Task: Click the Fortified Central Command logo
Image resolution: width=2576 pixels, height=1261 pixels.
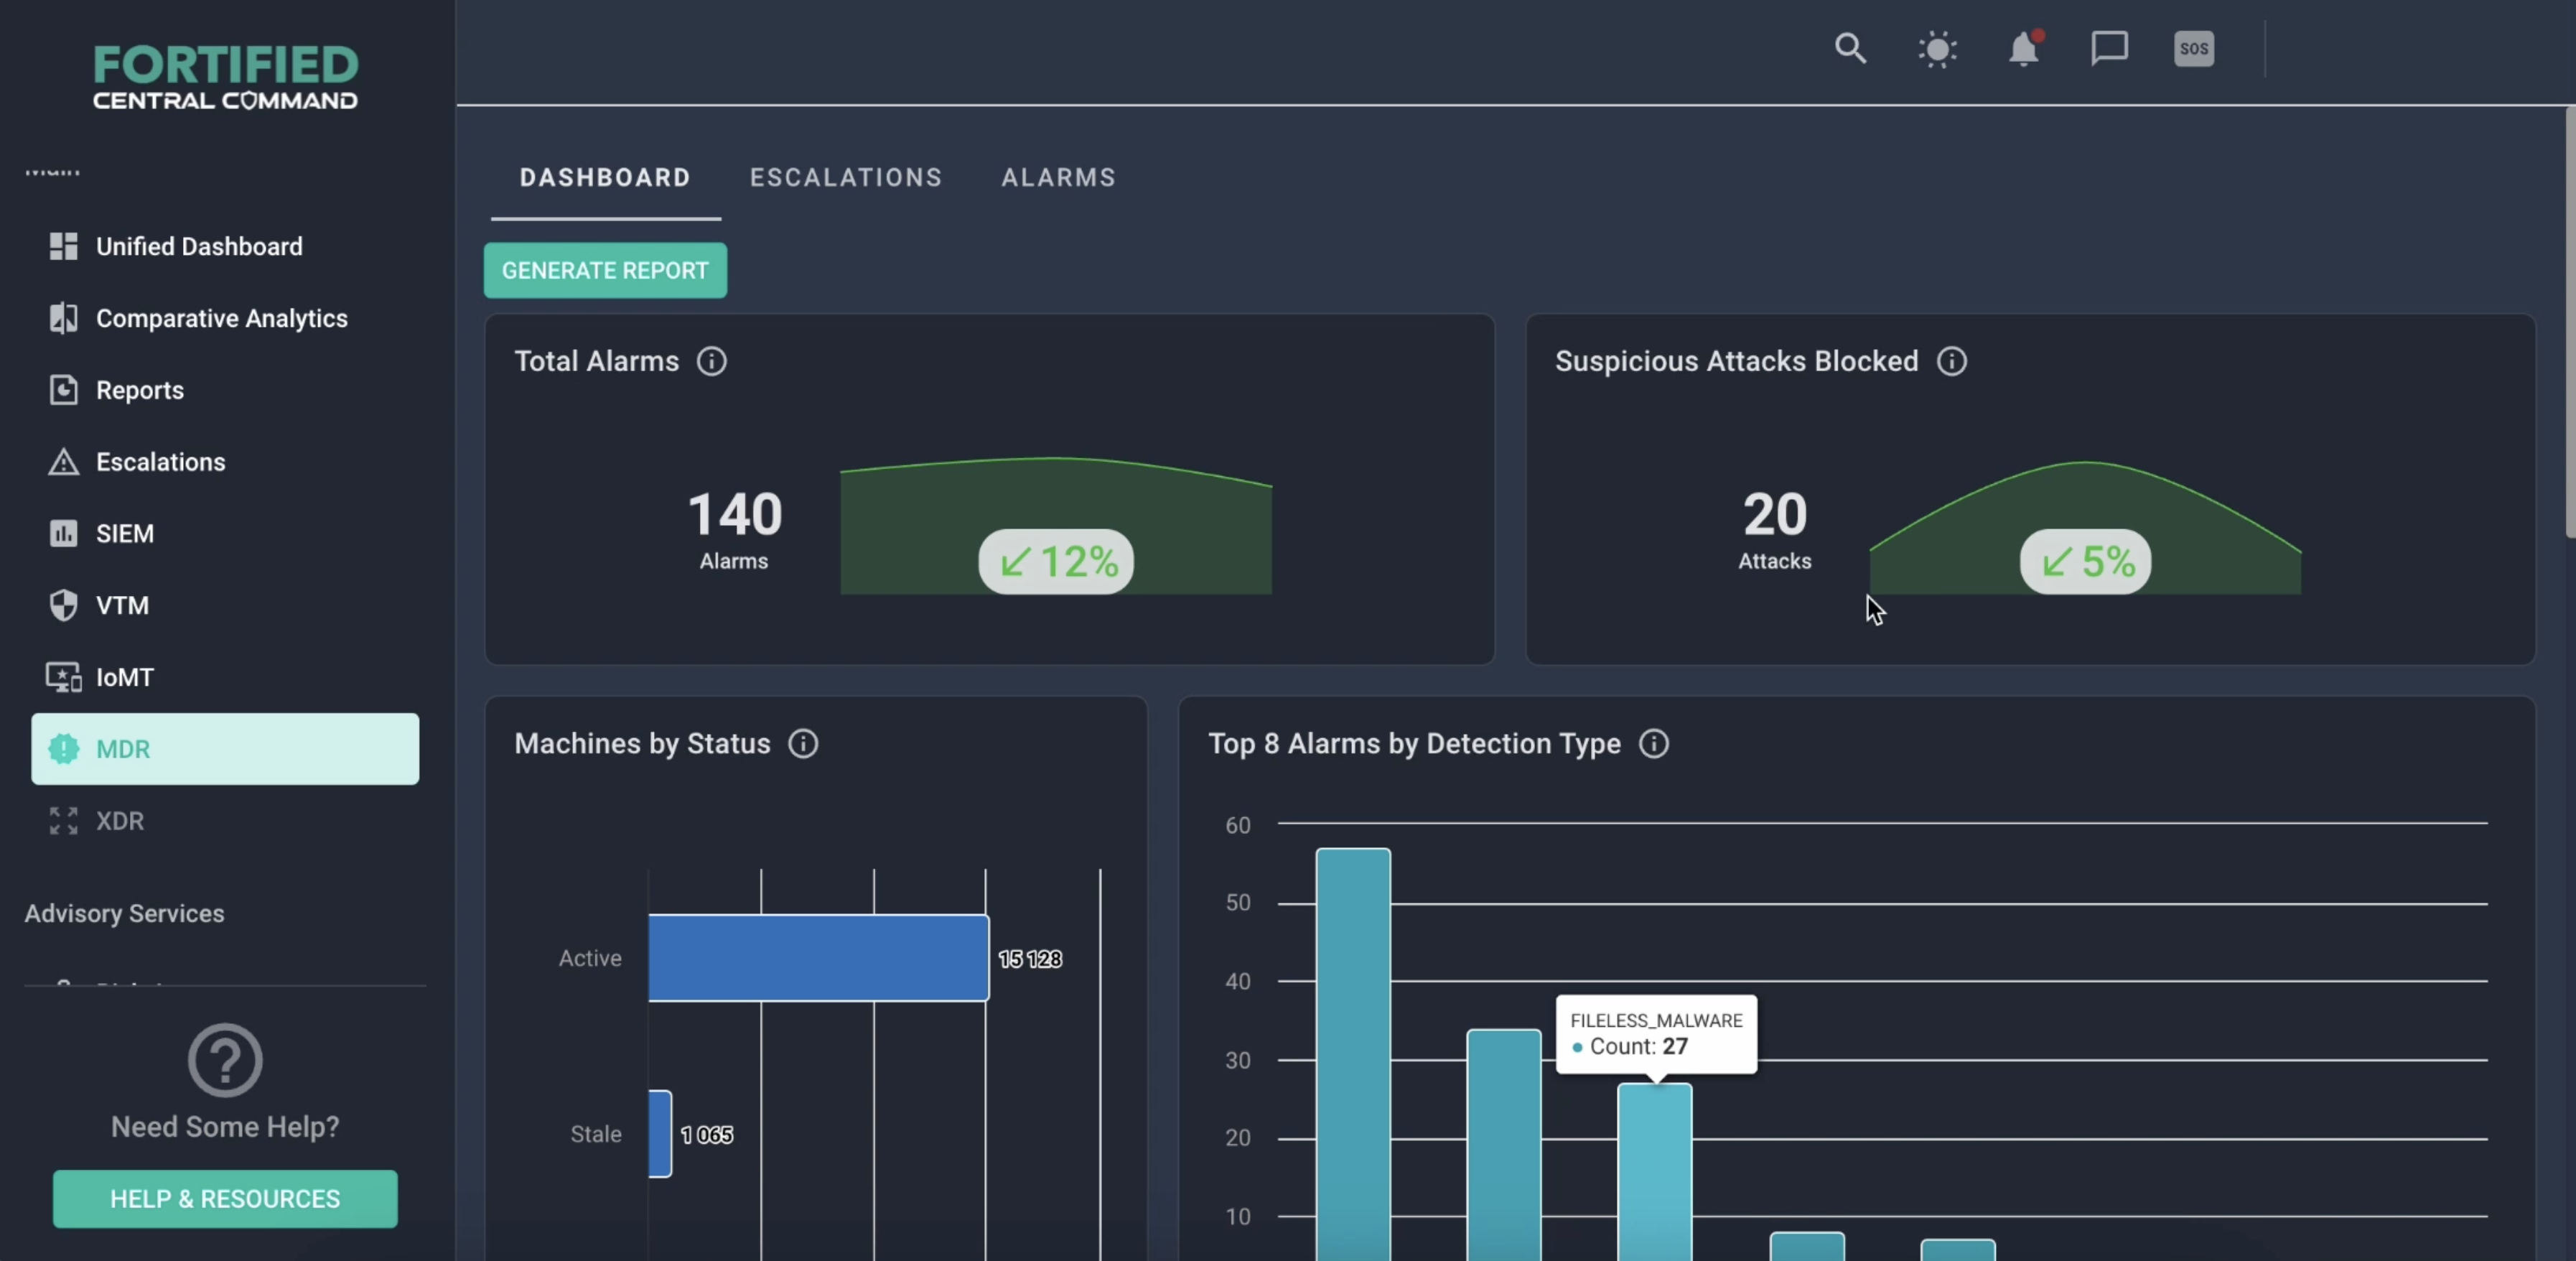Action: (x=225, y=77)
